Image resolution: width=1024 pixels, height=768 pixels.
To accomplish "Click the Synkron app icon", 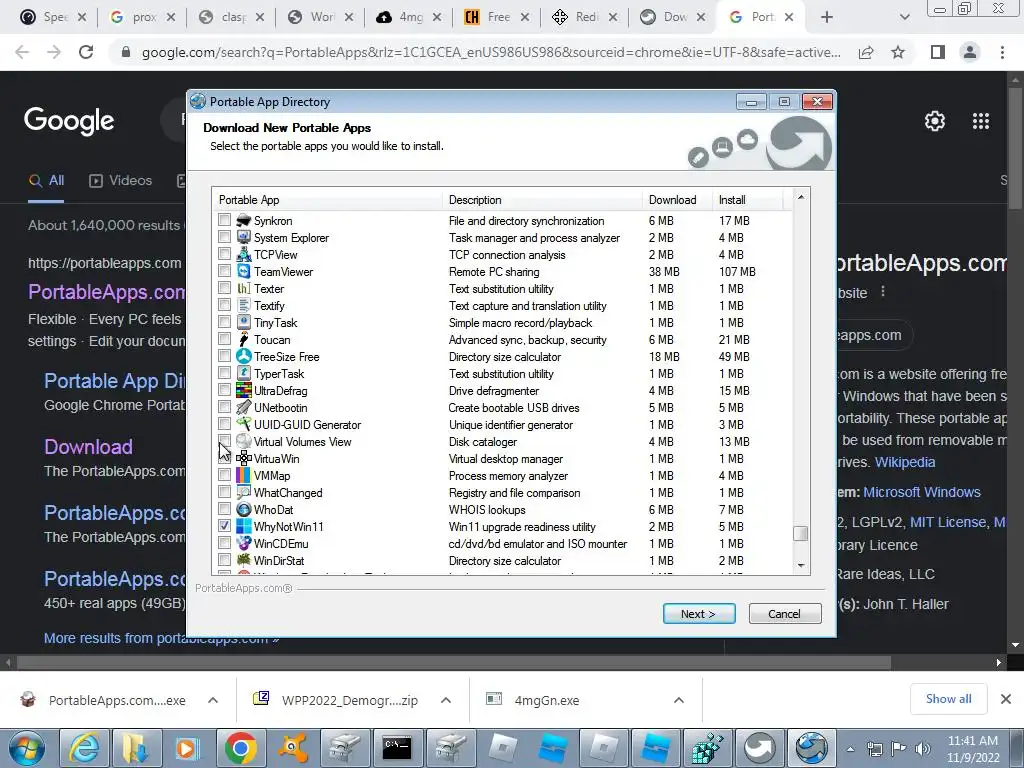I will coord(244,221).
